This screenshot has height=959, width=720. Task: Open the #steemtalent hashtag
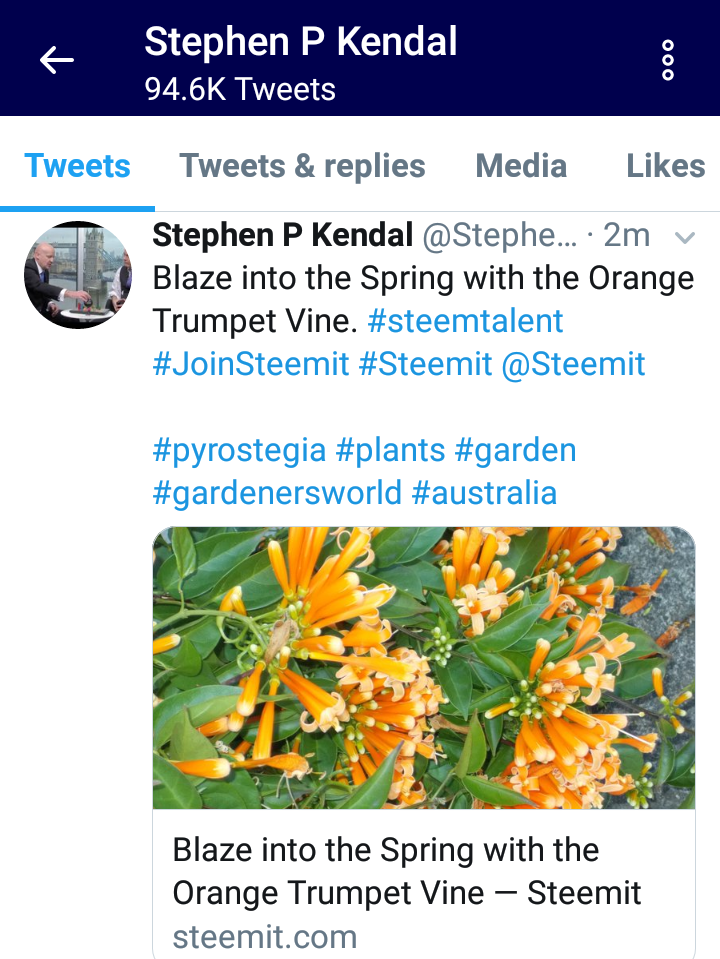[x=465, y=321]
